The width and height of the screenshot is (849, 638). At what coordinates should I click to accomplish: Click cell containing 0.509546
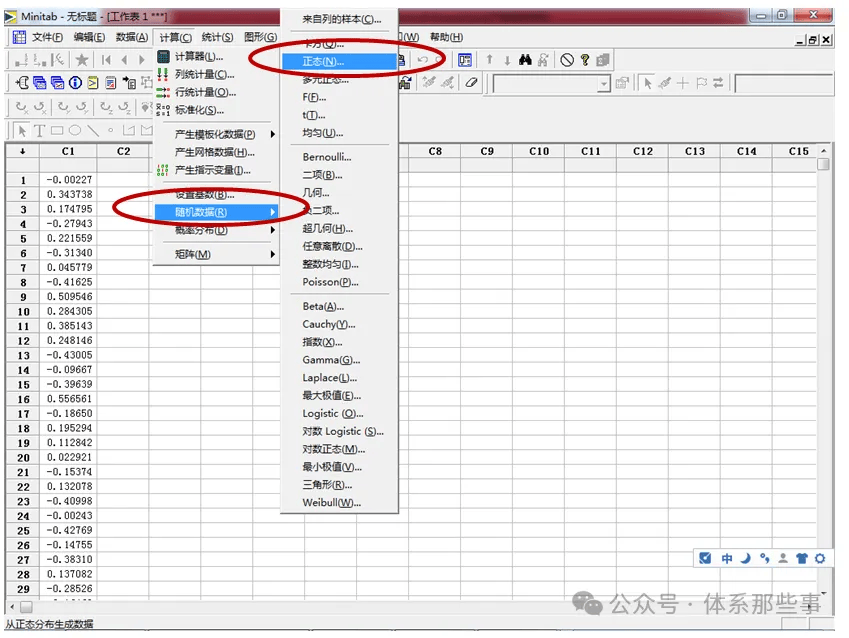[68, 296]
